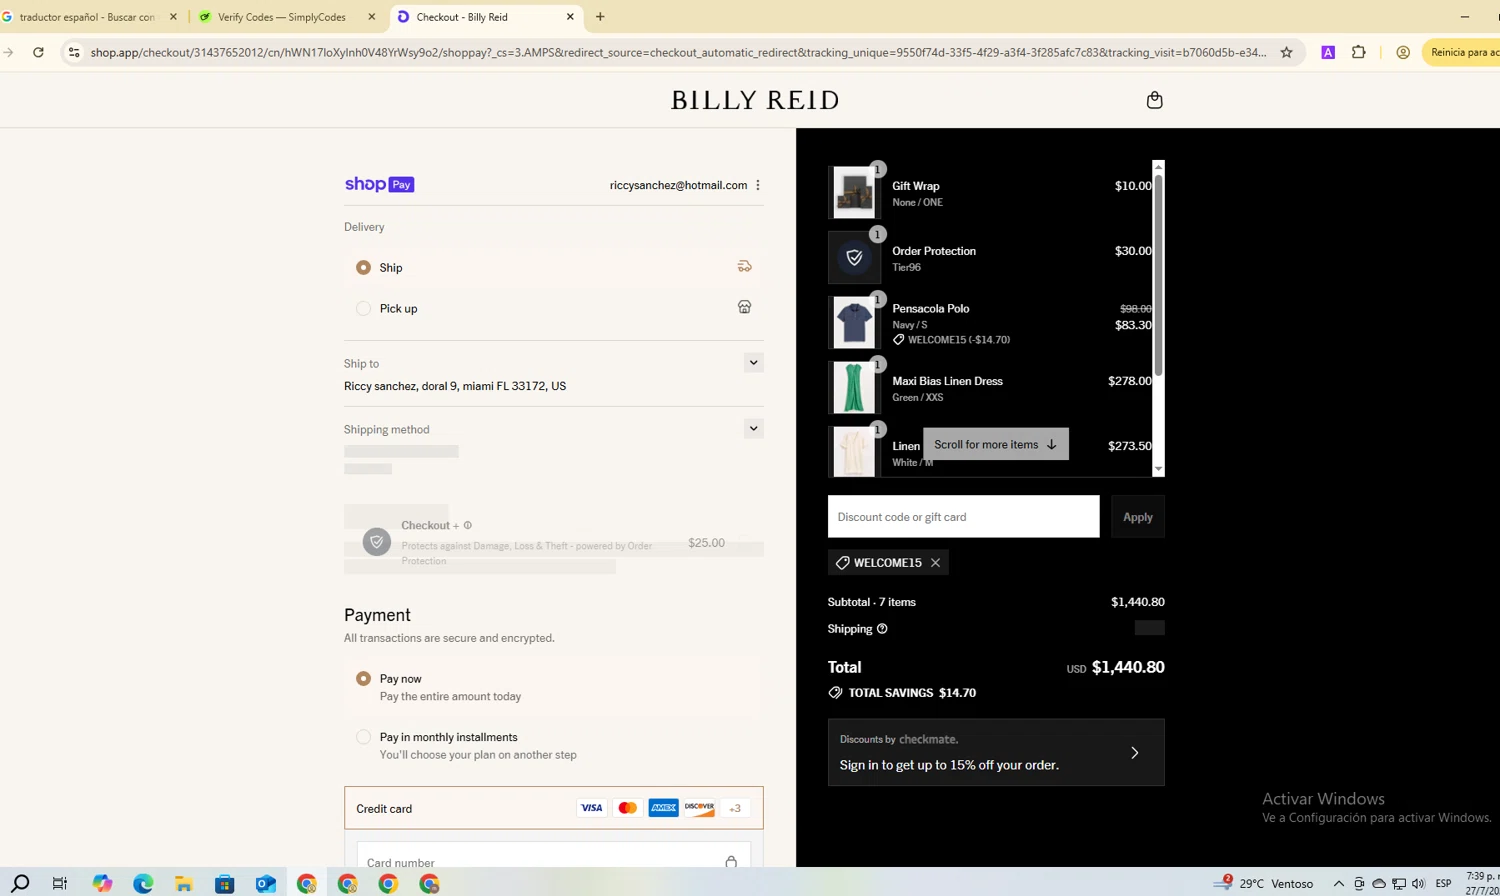Click the Discover card logo
1500x896 pixels.
pos(699,808)
